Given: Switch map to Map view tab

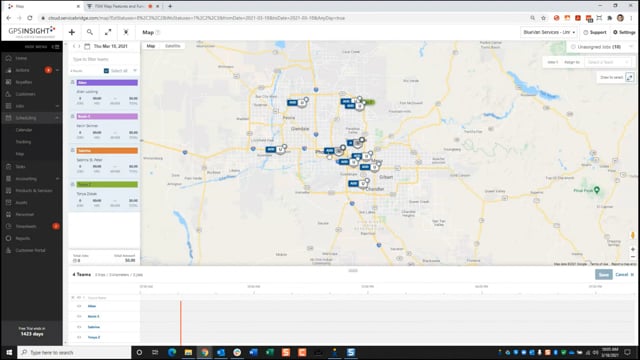Looking at the screenshot, I should (151, 46).
